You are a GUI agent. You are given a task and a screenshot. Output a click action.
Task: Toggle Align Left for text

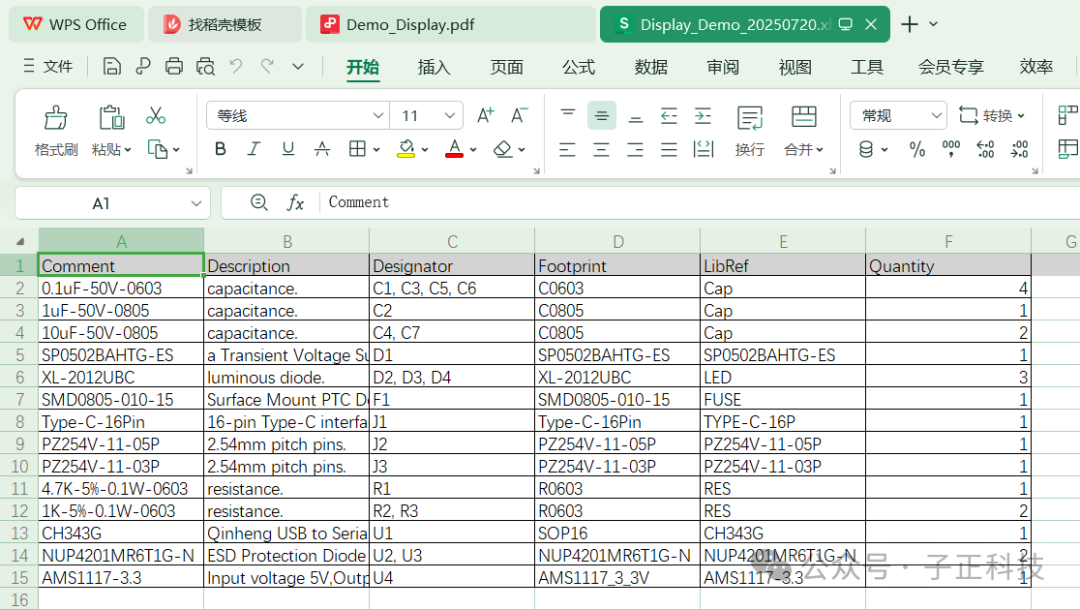pos(568,149)
